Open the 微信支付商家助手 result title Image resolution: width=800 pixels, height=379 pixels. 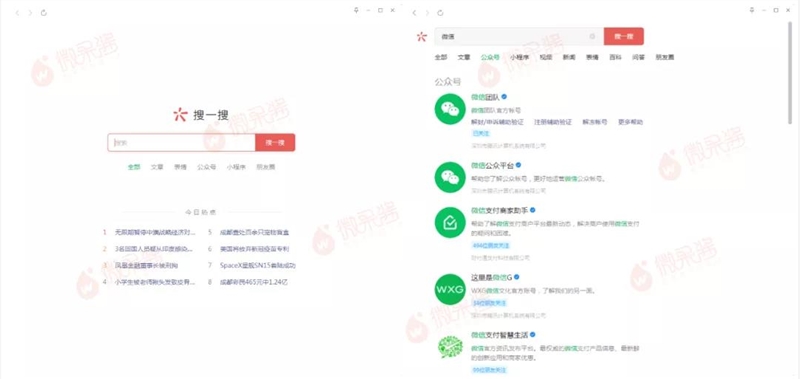(x=499, y=210)
